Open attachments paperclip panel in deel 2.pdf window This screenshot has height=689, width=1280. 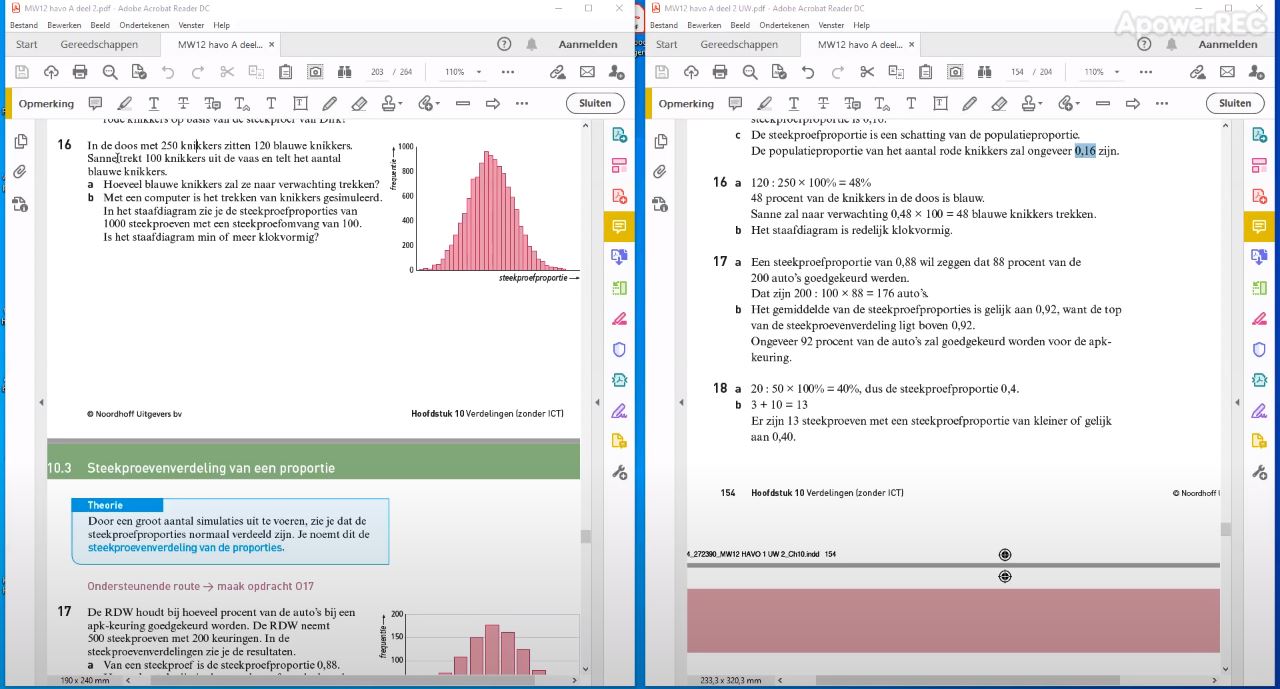(x=20, y=172)
